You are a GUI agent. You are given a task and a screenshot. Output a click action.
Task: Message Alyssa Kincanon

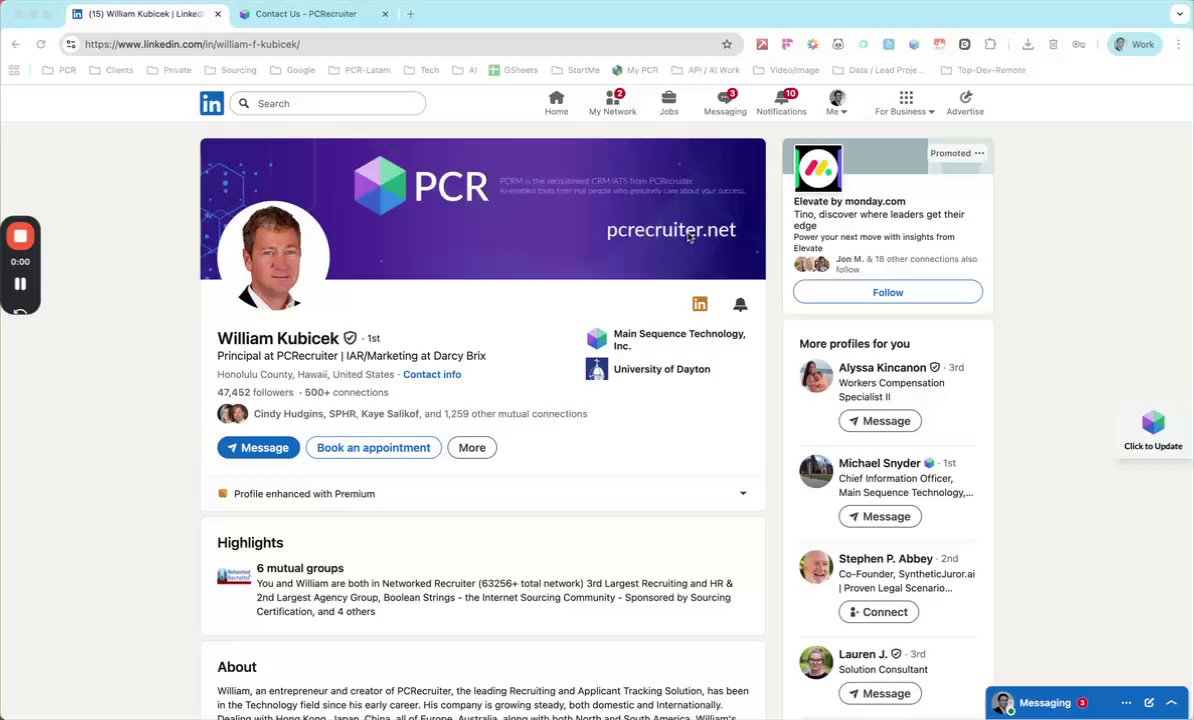click(x=880, y=421)
